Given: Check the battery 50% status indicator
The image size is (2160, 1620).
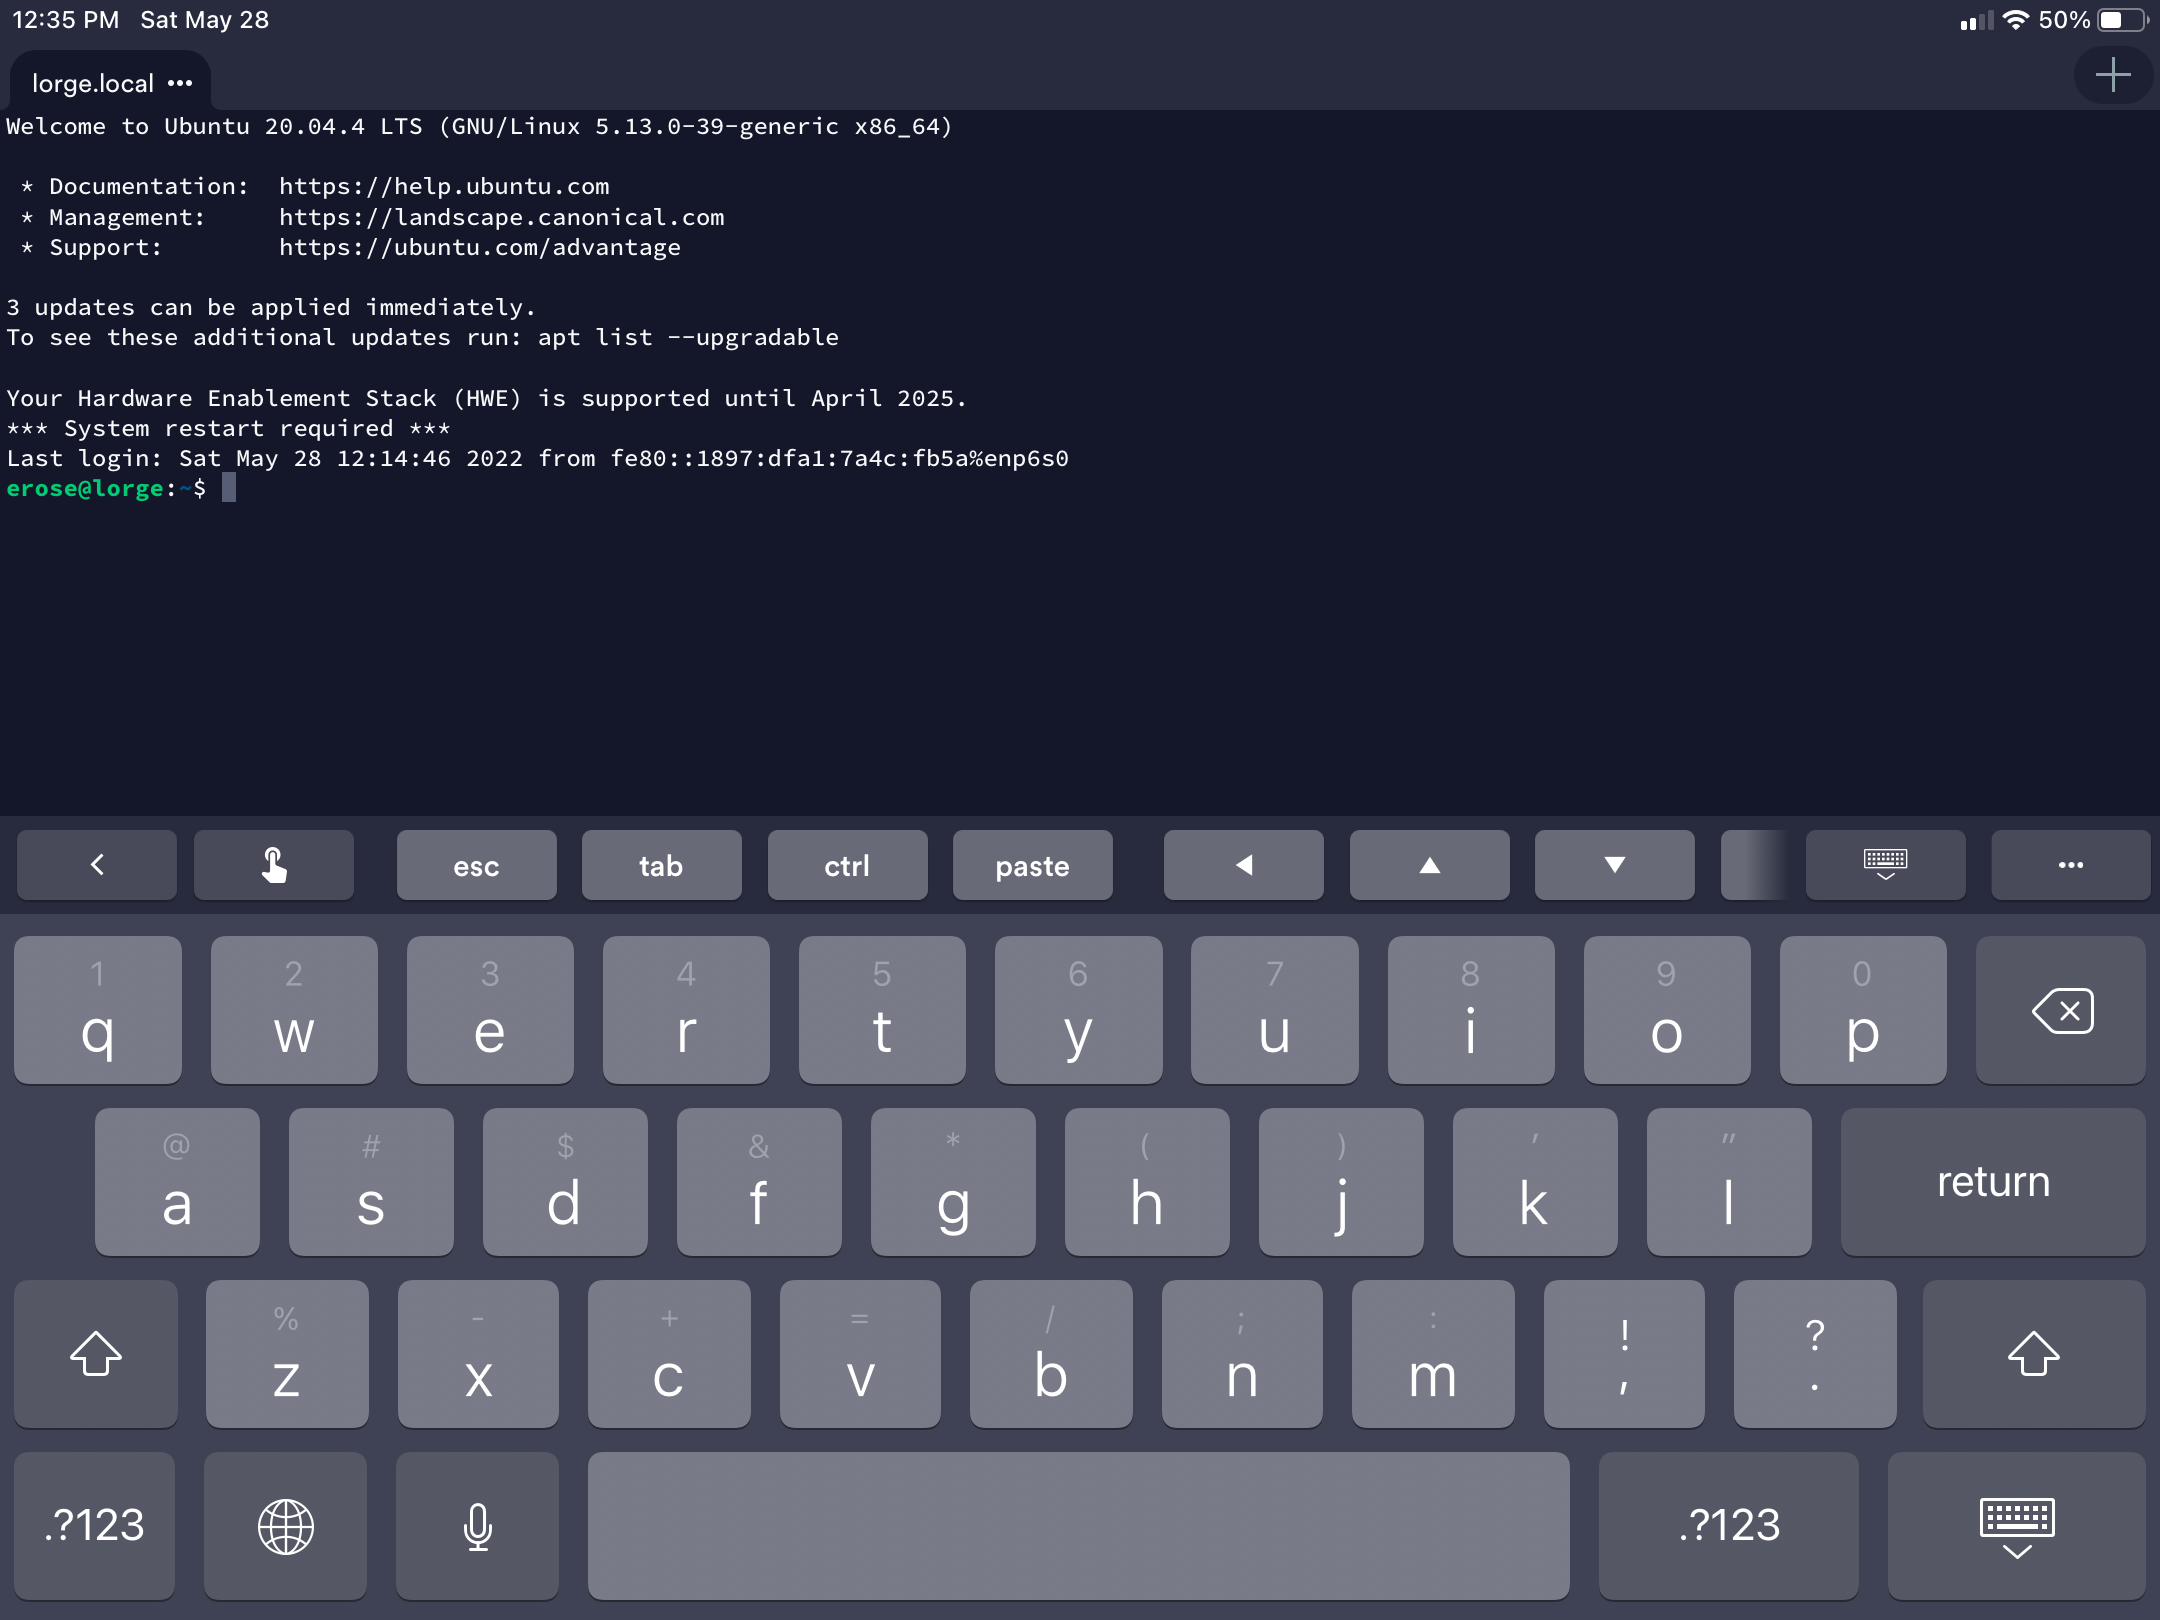Looking at the screenshot, I should coord(2094,20).
